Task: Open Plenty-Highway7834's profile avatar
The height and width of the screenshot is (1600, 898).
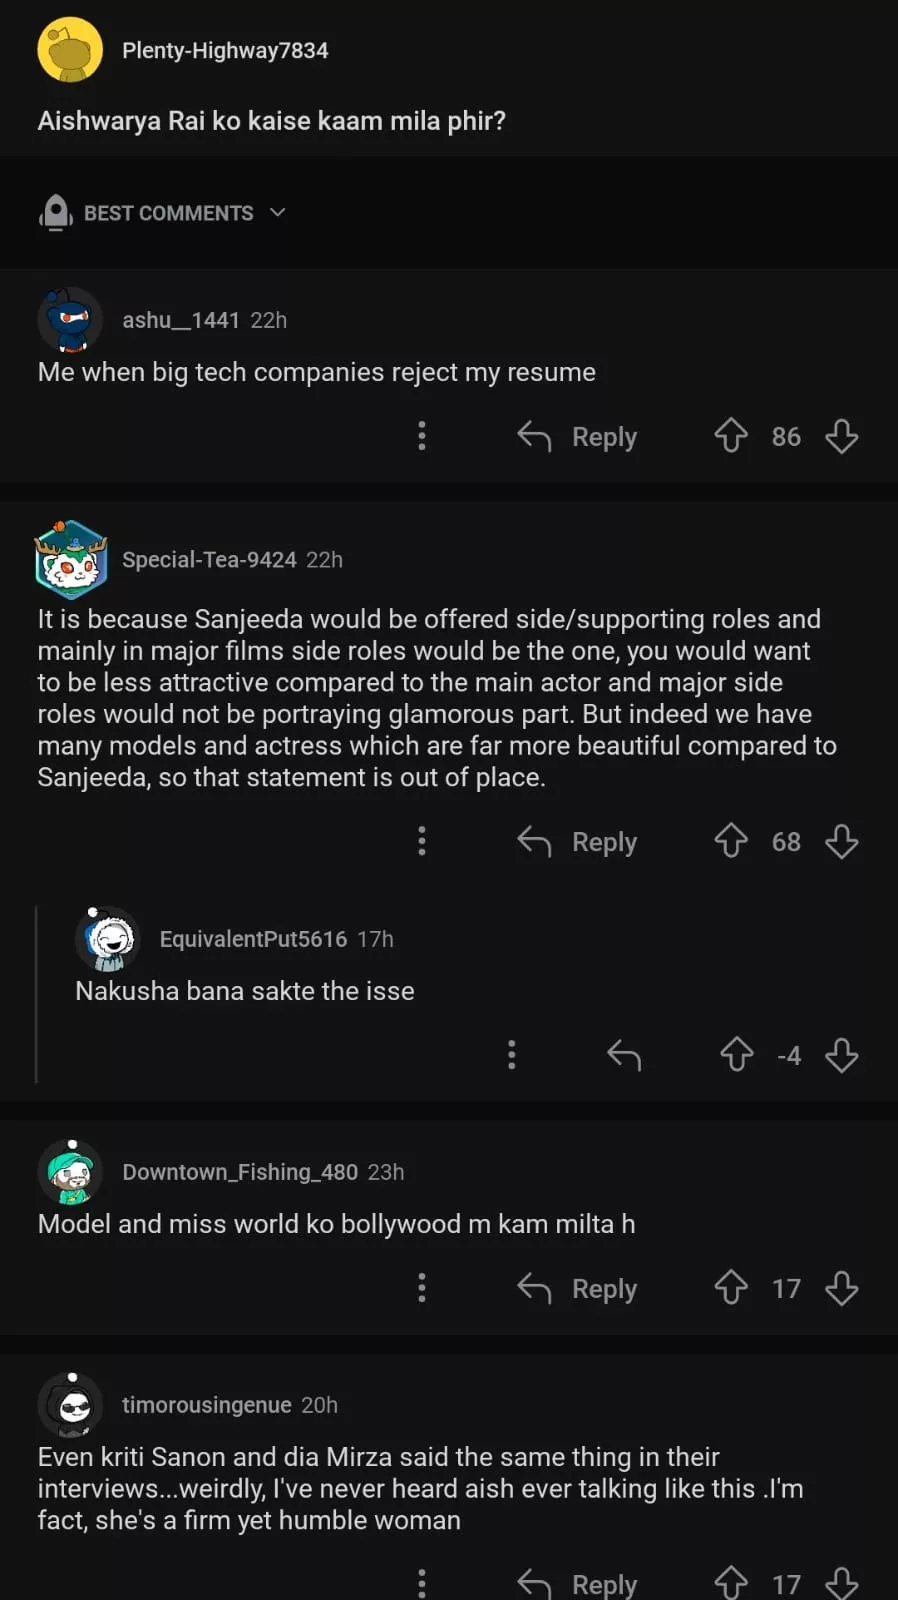Action: coord(70,50)
